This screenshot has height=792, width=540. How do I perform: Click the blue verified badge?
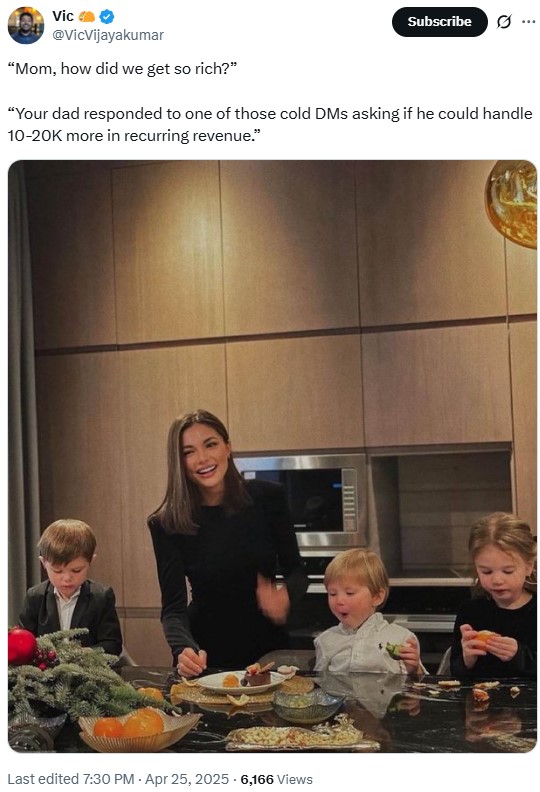[107, 17]
